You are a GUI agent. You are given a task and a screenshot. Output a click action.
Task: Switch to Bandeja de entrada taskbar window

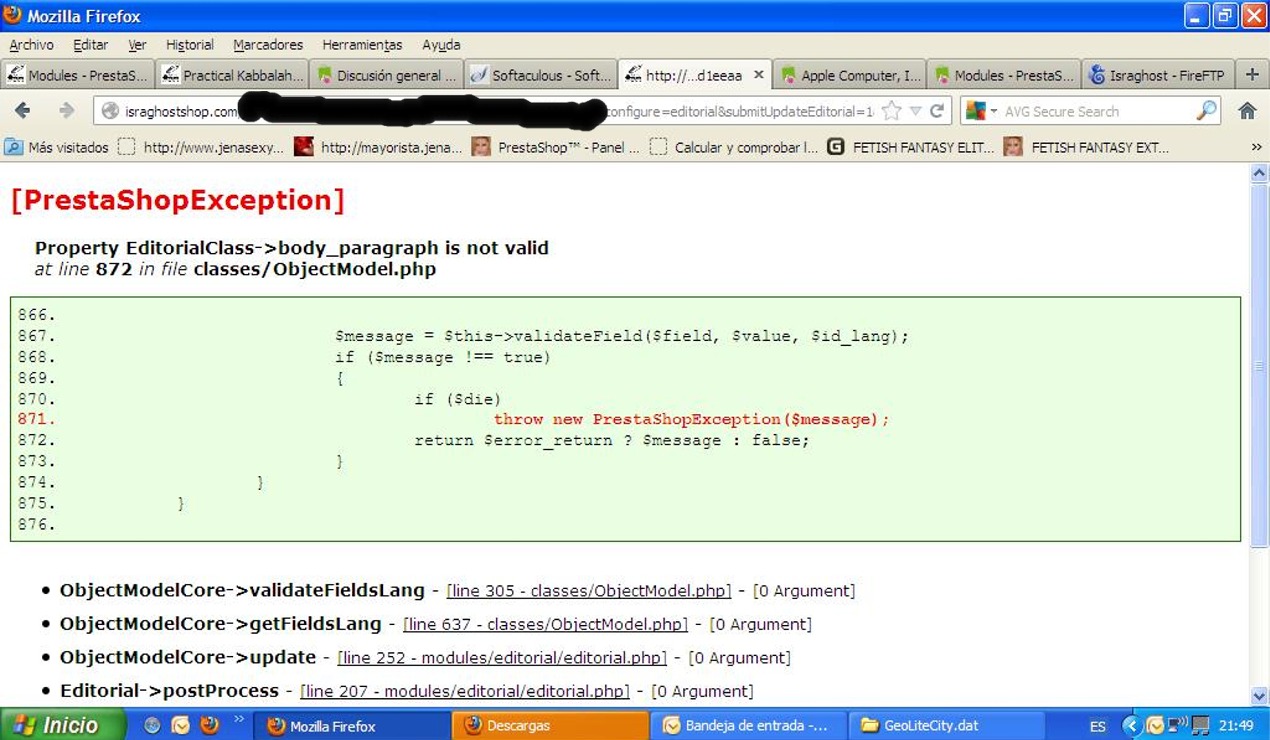pos(747,726)
